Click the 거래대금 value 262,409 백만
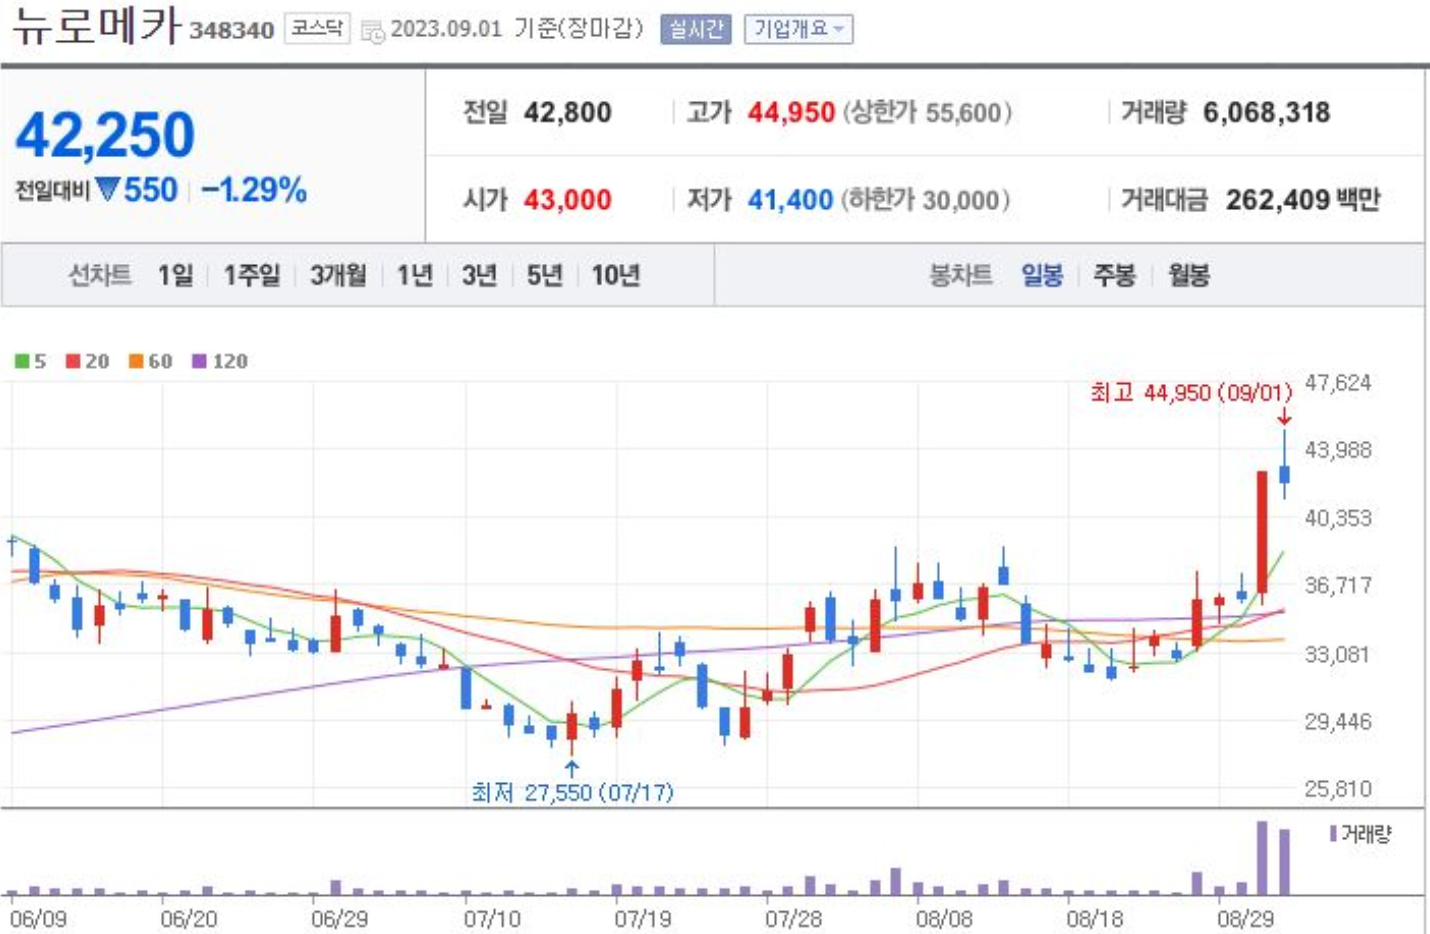Image resolution: width=1430 pixels, height=934 pixels. coord(1303,200)
